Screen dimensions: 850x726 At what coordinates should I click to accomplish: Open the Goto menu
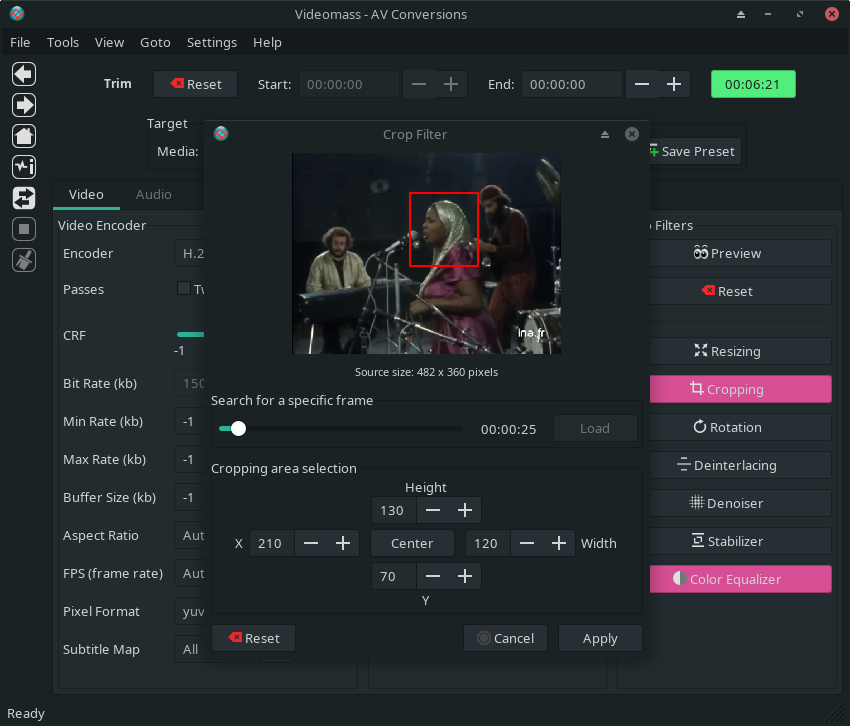tap(155, 42)
